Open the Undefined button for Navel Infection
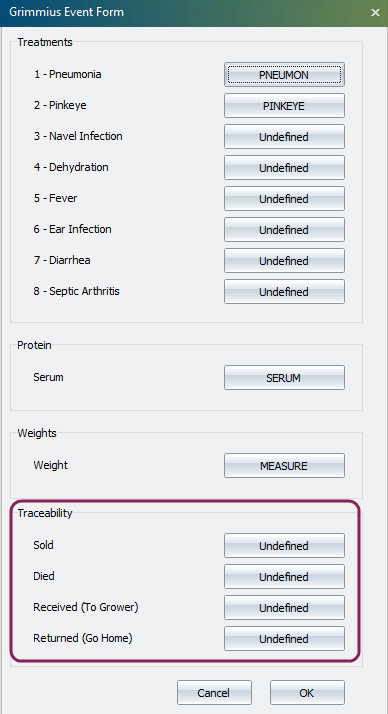This screenshot has height=714, width=388. tap(284, 137)
